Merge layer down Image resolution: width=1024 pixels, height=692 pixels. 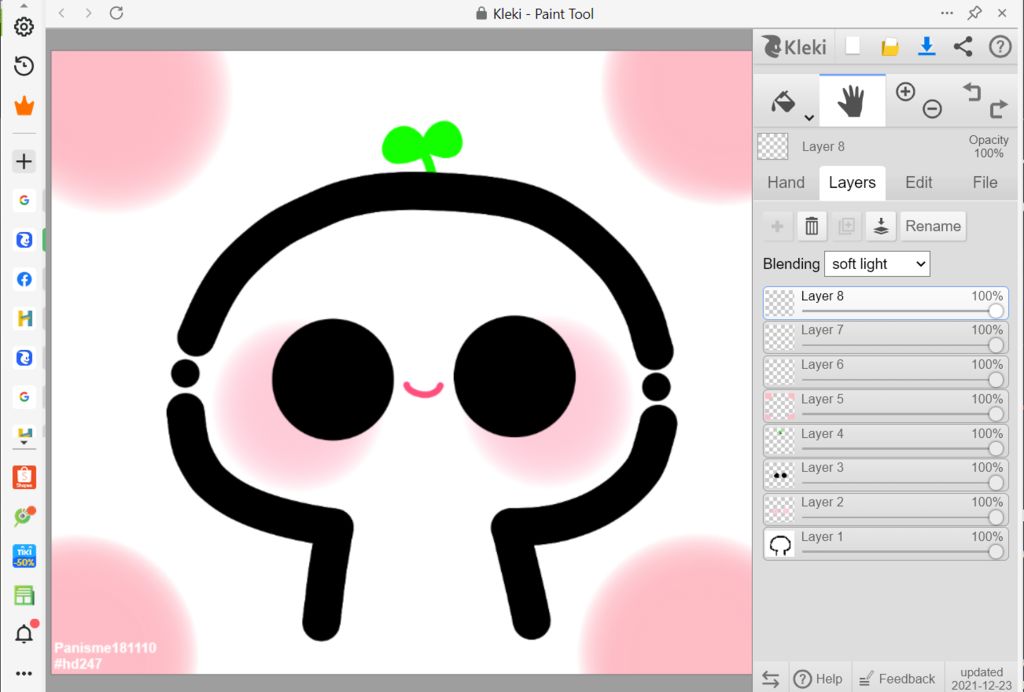(x=881, y=227)
